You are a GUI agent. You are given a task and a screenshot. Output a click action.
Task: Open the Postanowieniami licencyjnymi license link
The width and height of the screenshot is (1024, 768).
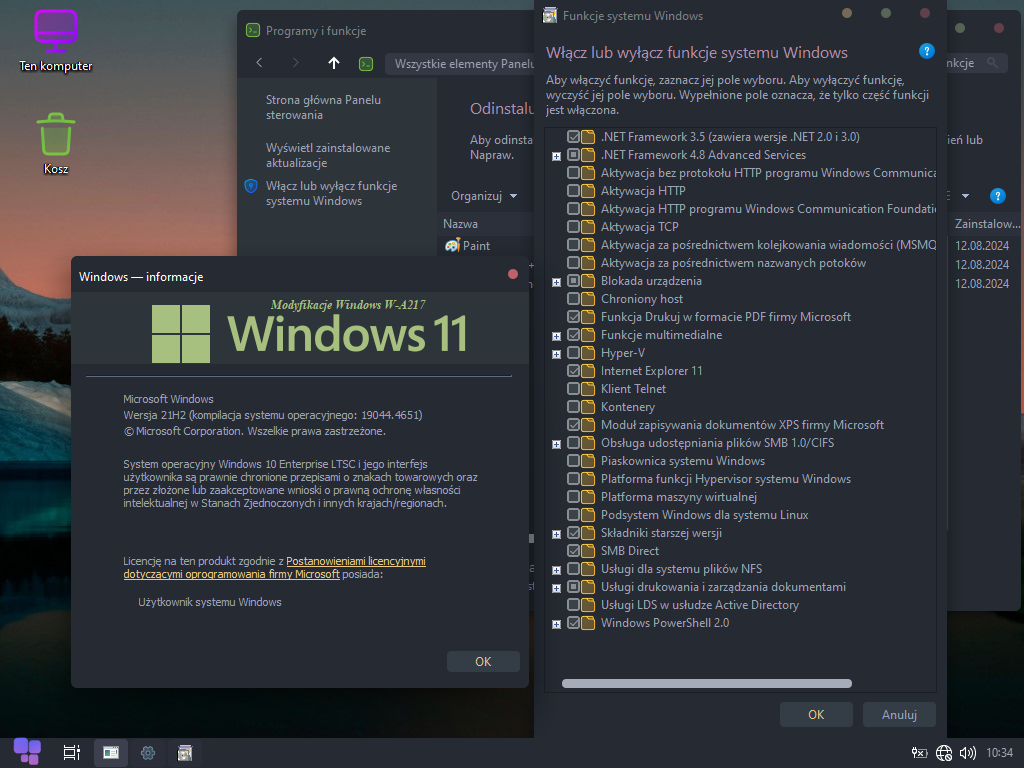[x=356, y=562]
